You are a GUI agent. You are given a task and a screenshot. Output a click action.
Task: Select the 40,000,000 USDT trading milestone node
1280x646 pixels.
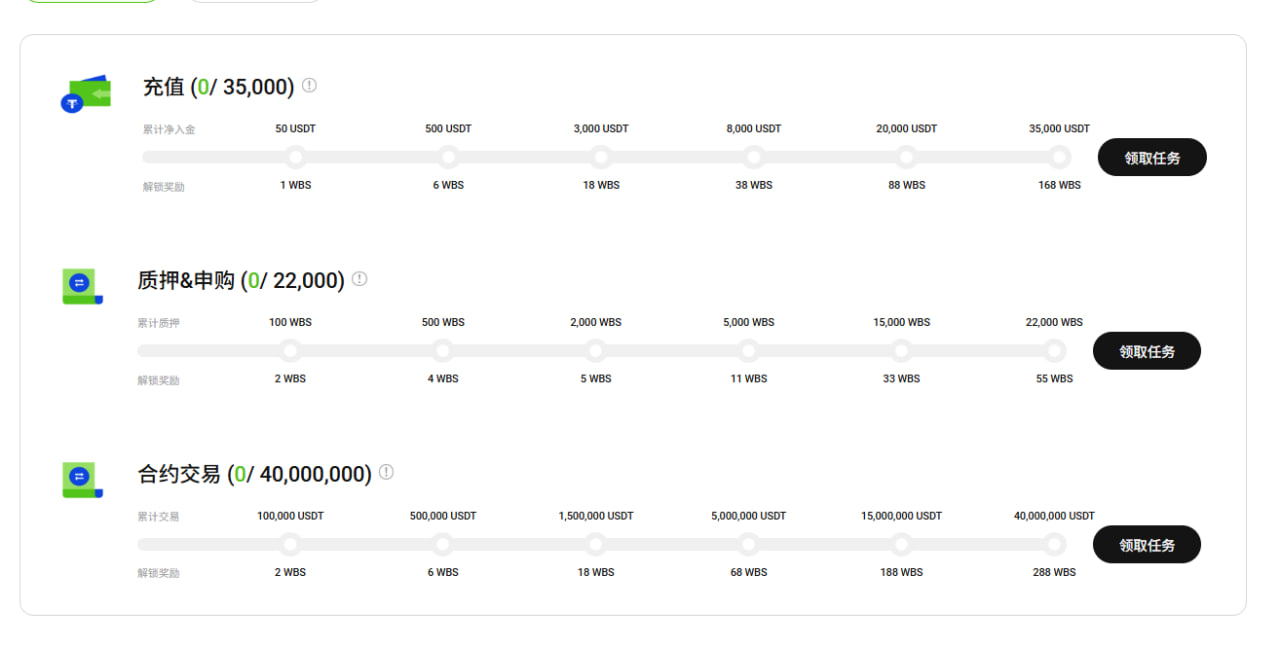[1054, 544]
